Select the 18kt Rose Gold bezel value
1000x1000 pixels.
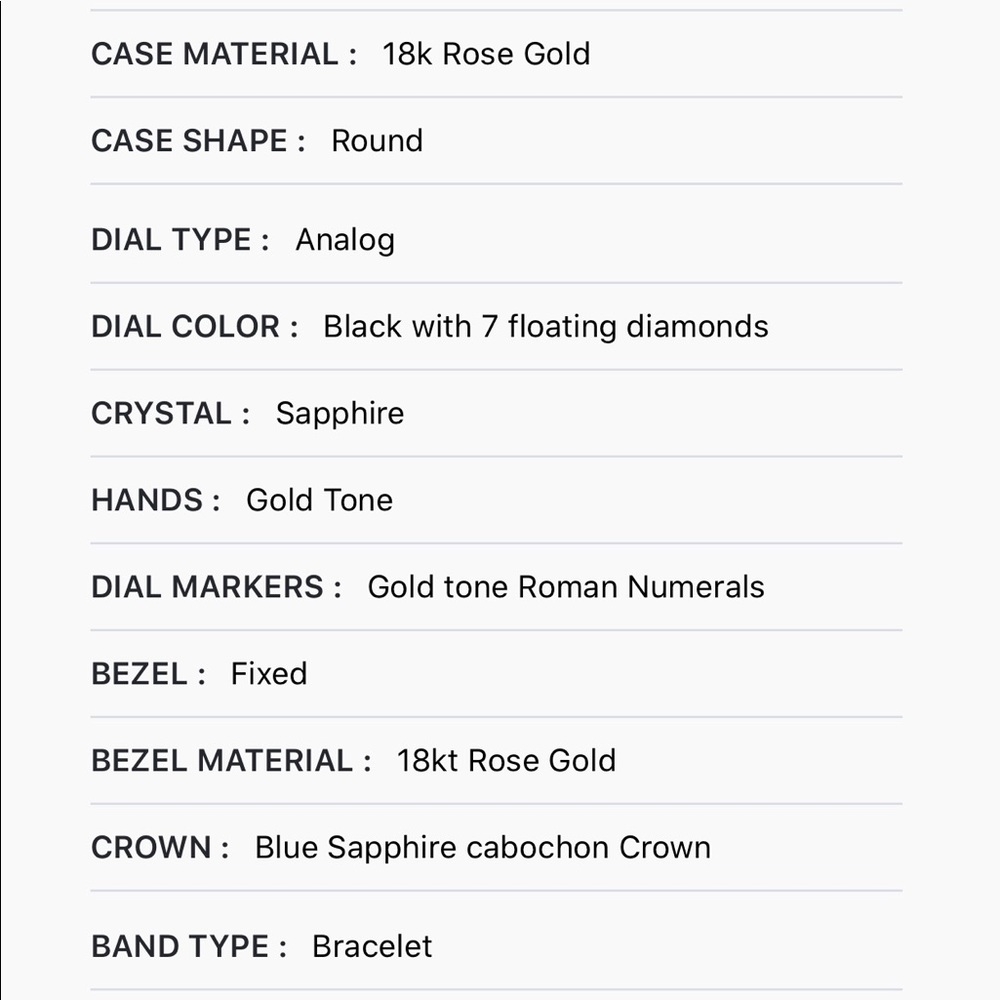(506, 760)
